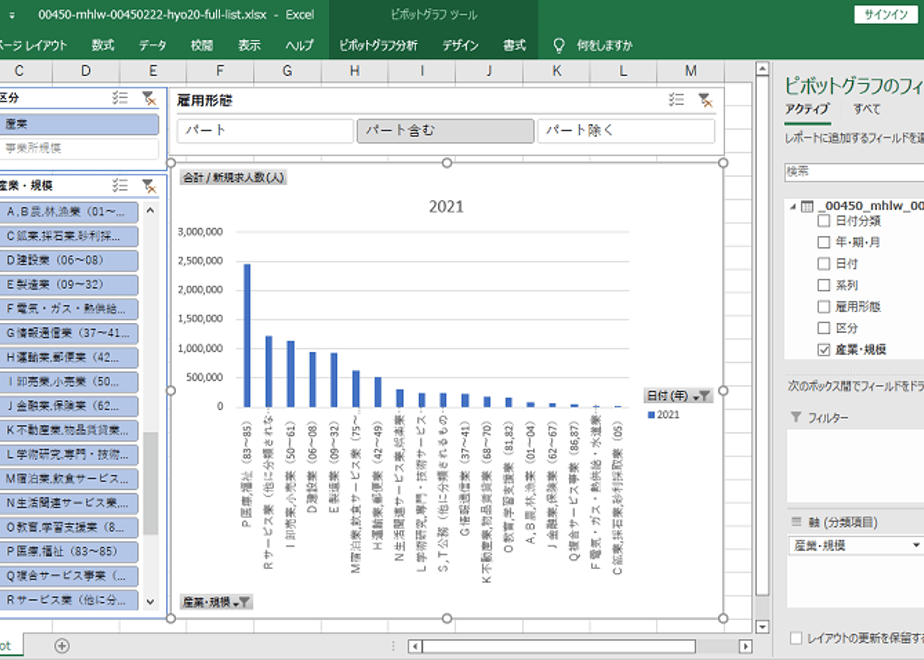Switch to the デザイン ribbon tab
This screenshot has height=660, width=924.
point(460,45)
